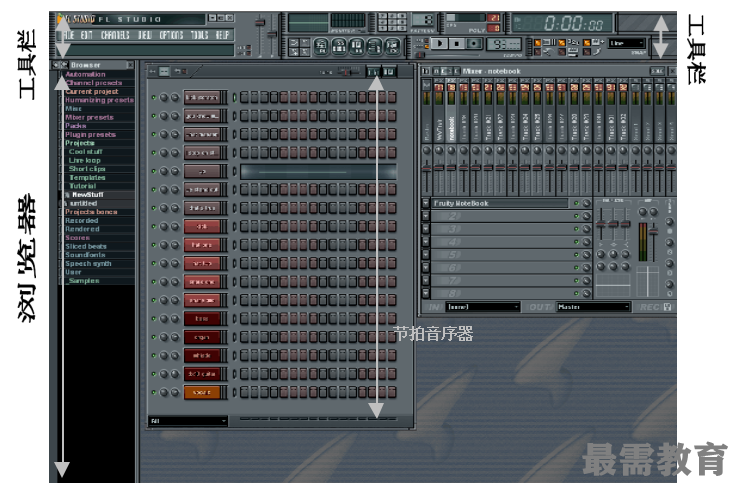Click the tempo display field
Viewport: 734px width, 499px height.
[505, 44]
